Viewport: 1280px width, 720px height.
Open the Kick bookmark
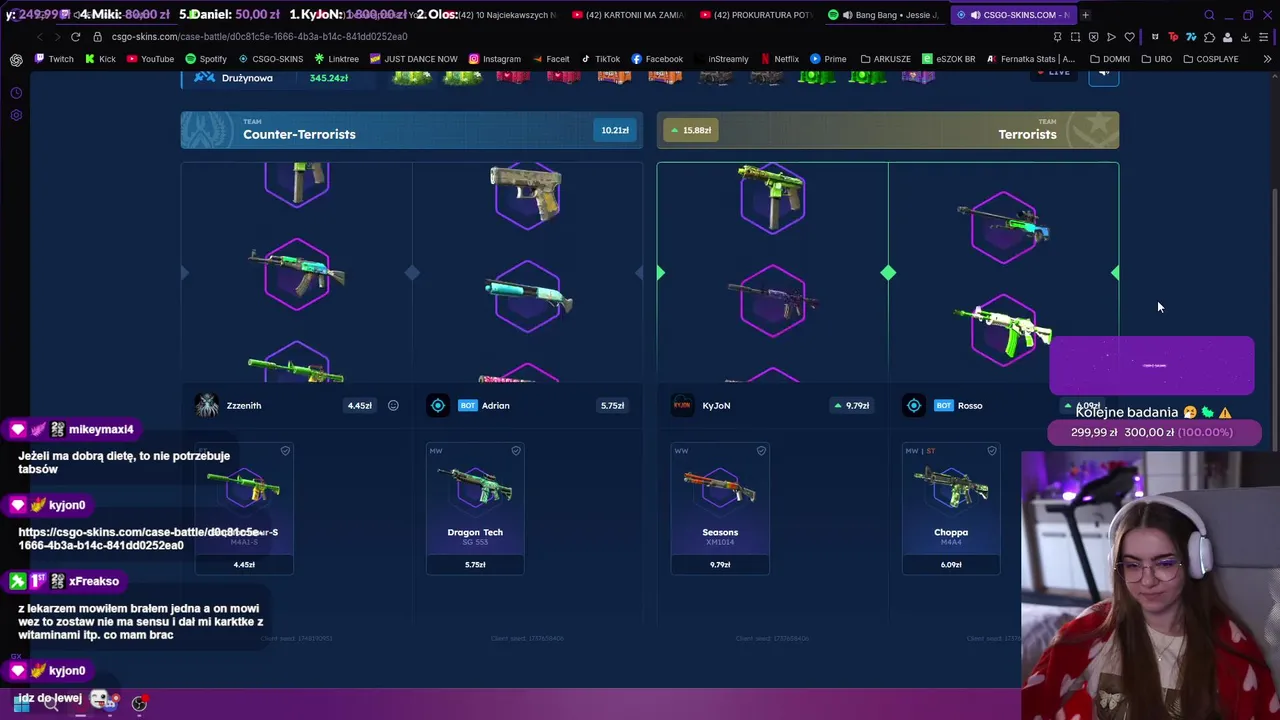click(100, 59)
